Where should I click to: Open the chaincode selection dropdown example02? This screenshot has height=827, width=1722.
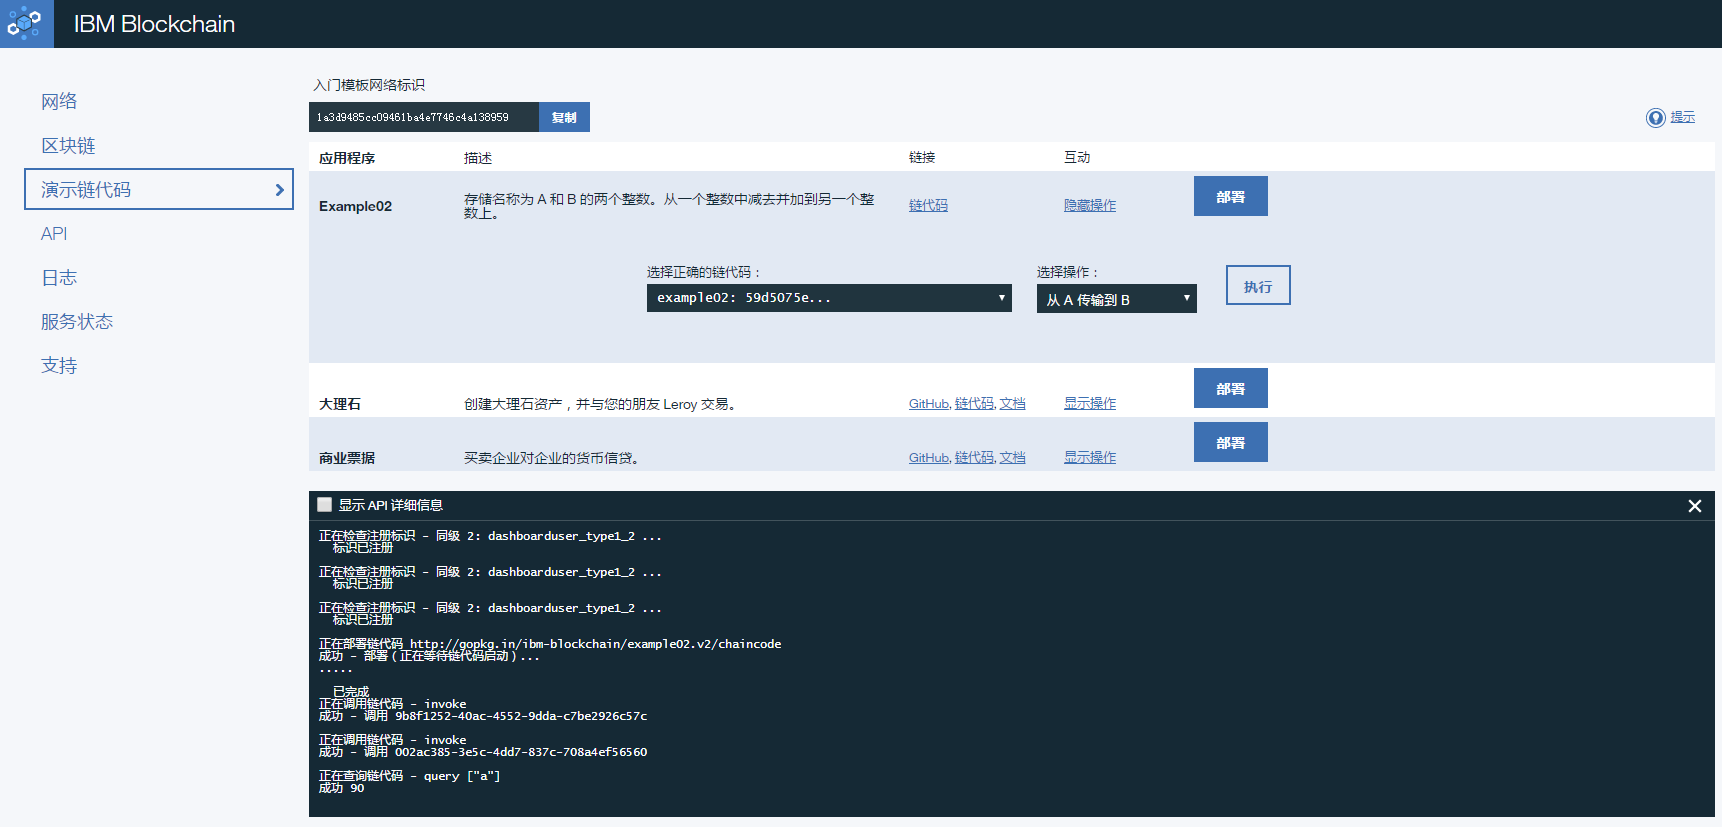[x=828, y=298]
